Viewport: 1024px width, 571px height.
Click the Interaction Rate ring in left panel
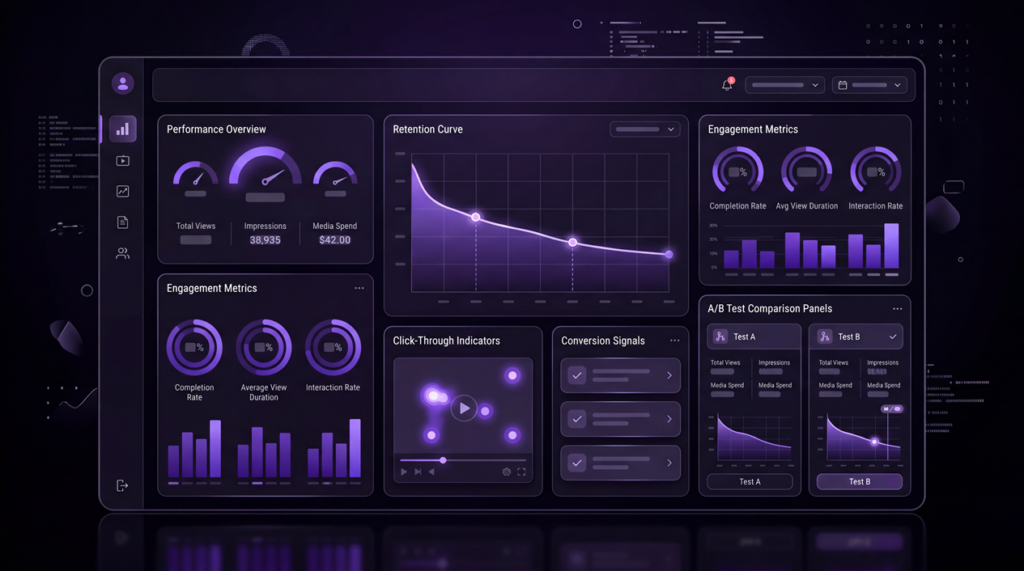tap(333, 347)
